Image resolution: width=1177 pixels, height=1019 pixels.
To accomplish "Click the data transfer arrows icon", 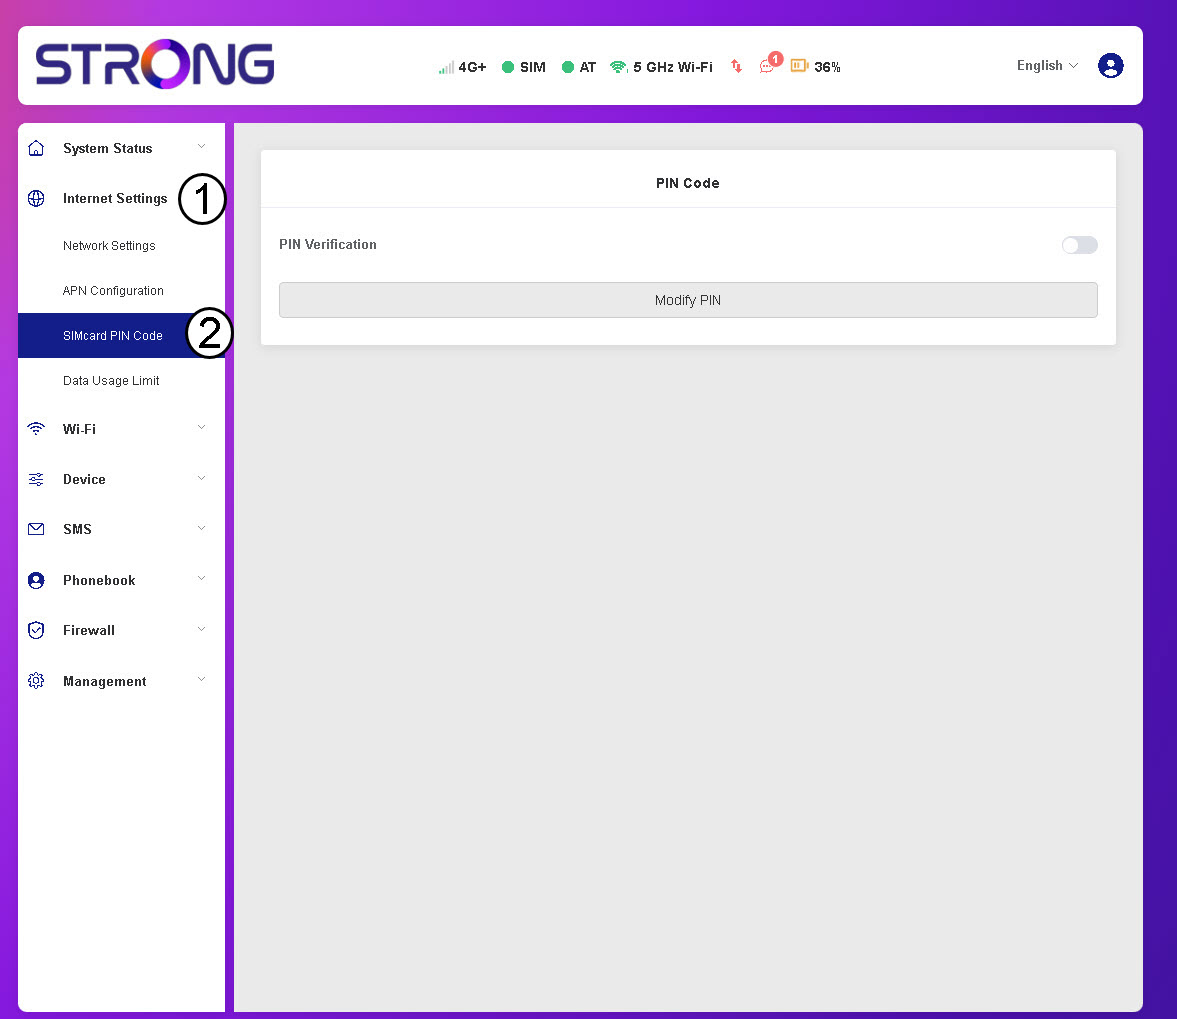I will (x=737, y=66).
